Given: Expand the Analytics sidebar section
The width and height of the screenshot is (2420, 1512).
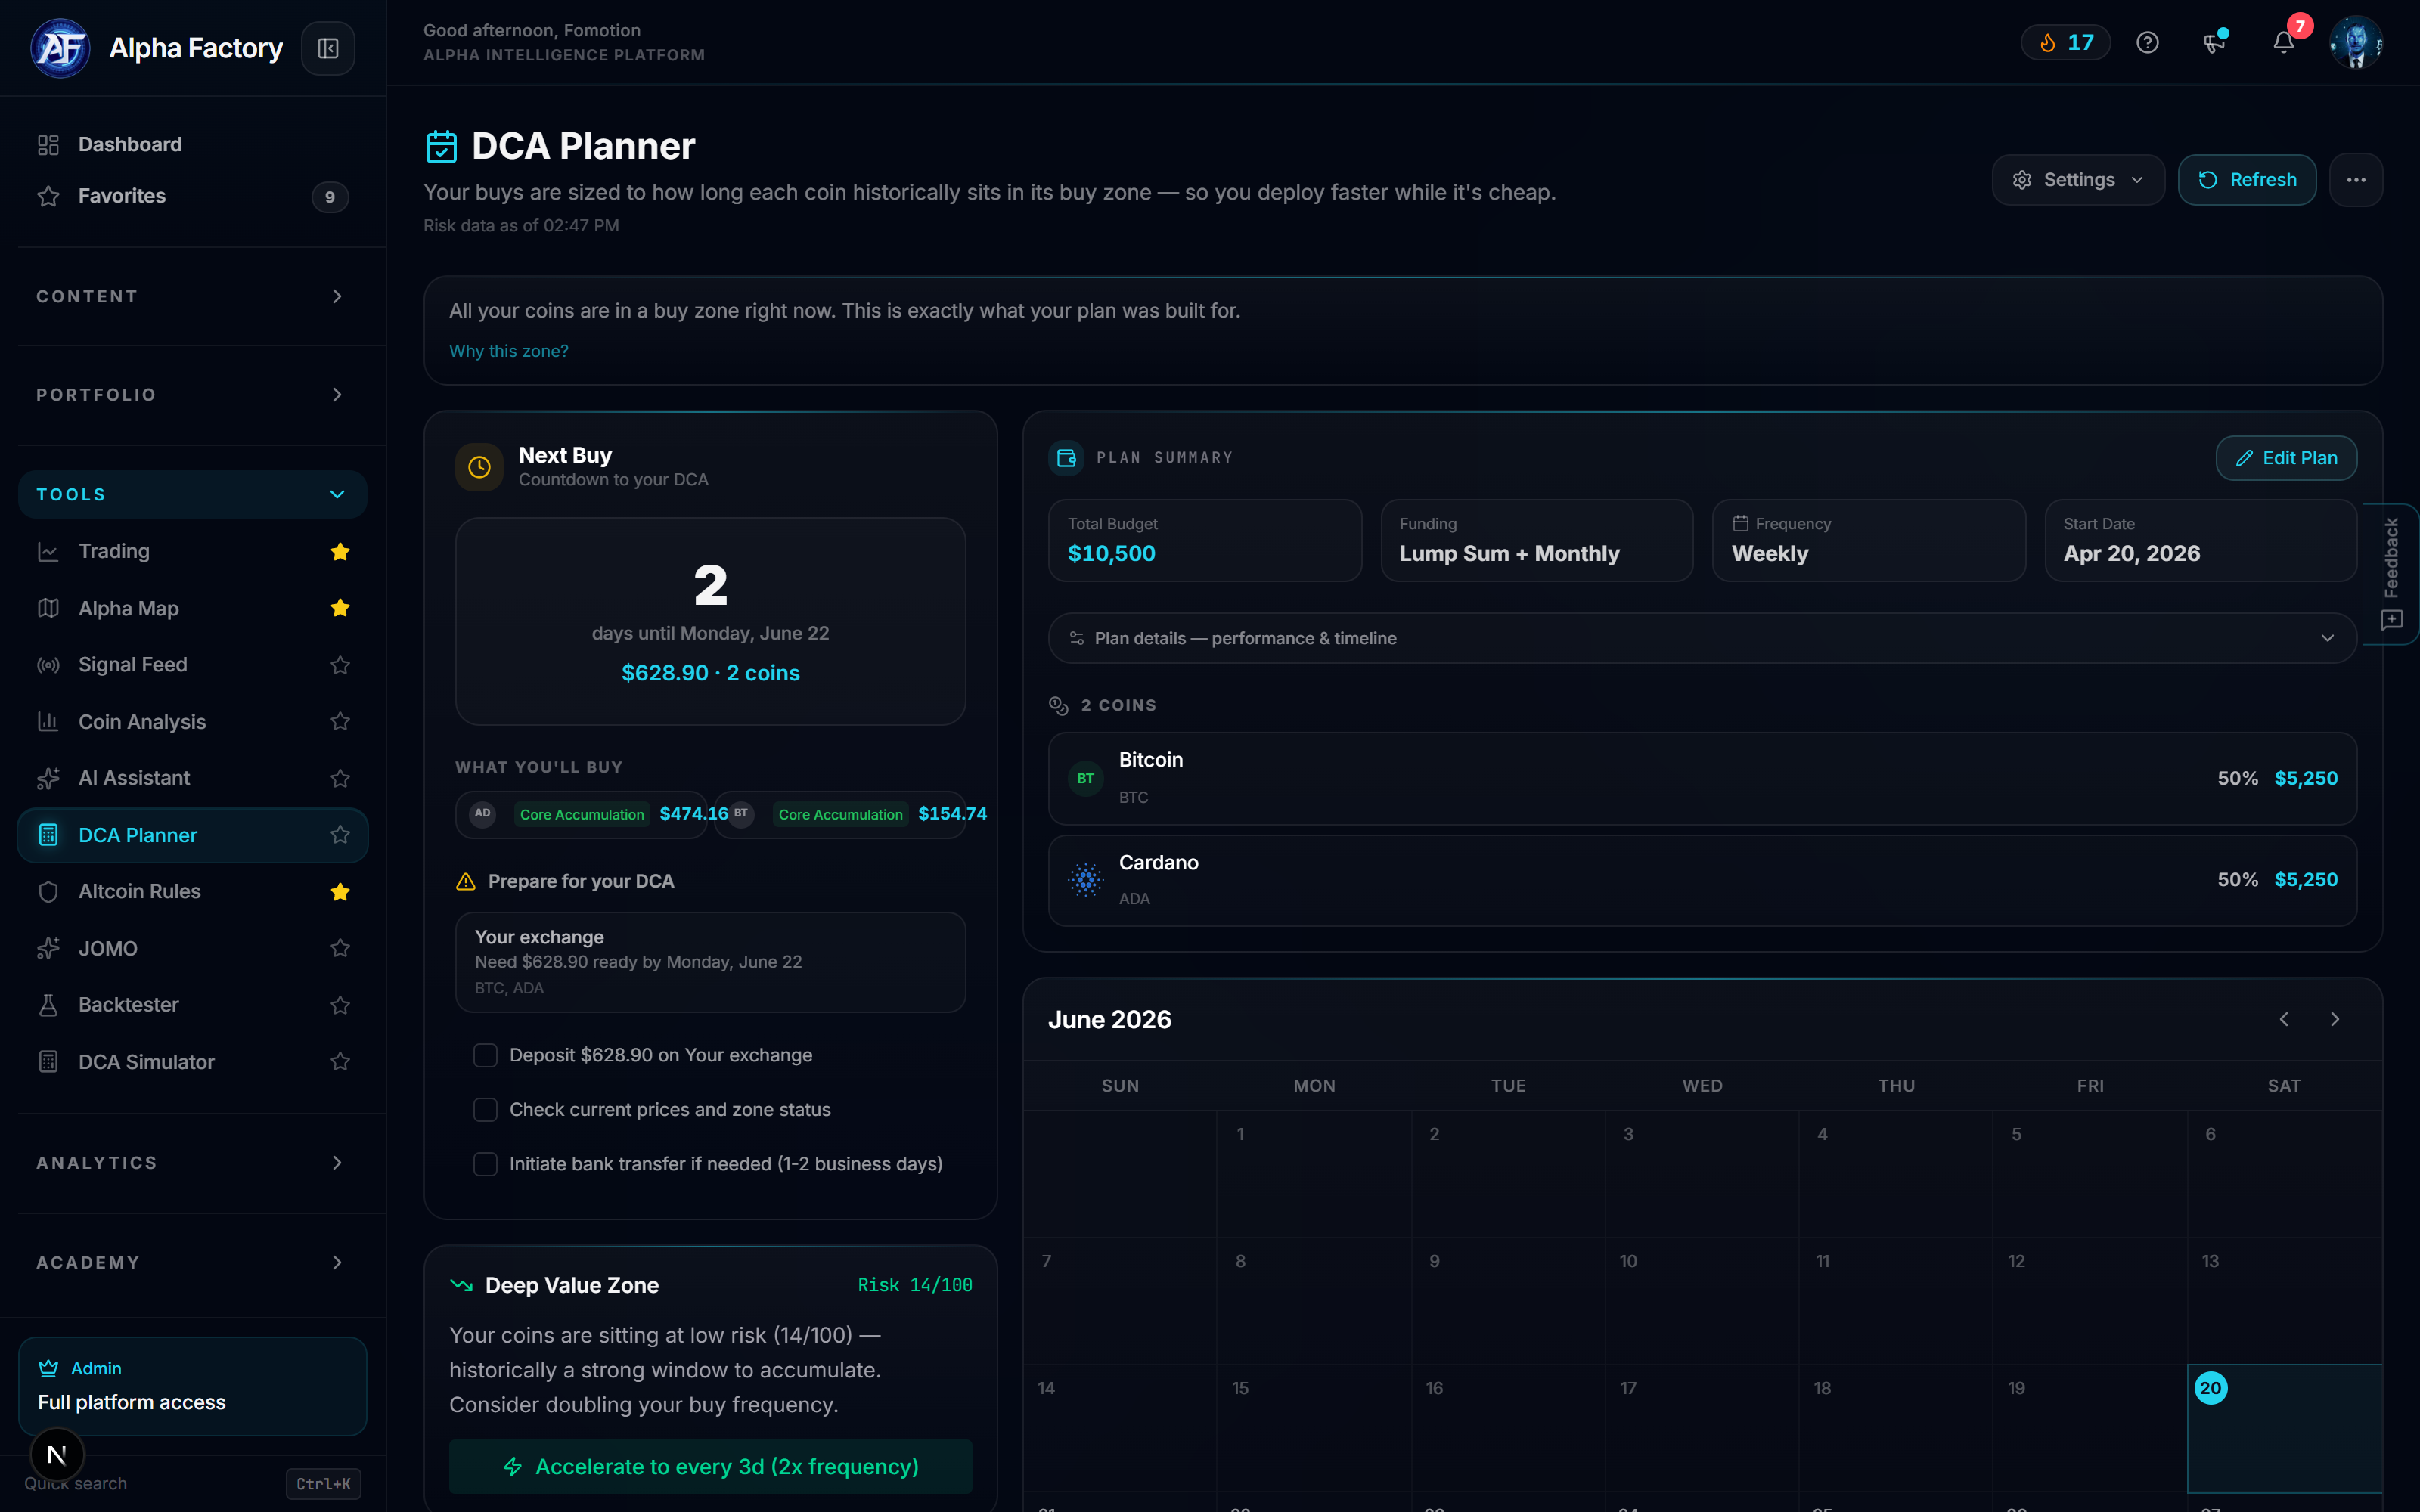Looking at the screenshot, I should [192, 1163].
